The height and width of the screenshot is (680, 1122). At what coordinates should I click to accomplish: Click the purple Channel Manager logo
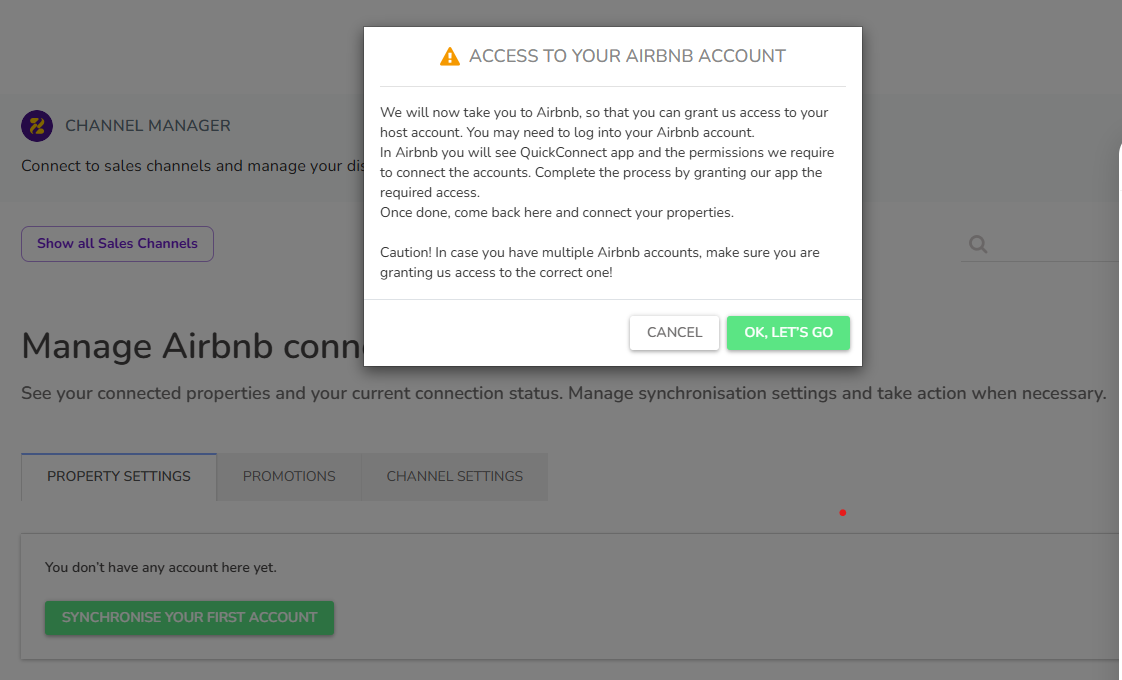(x=37, y=126)
